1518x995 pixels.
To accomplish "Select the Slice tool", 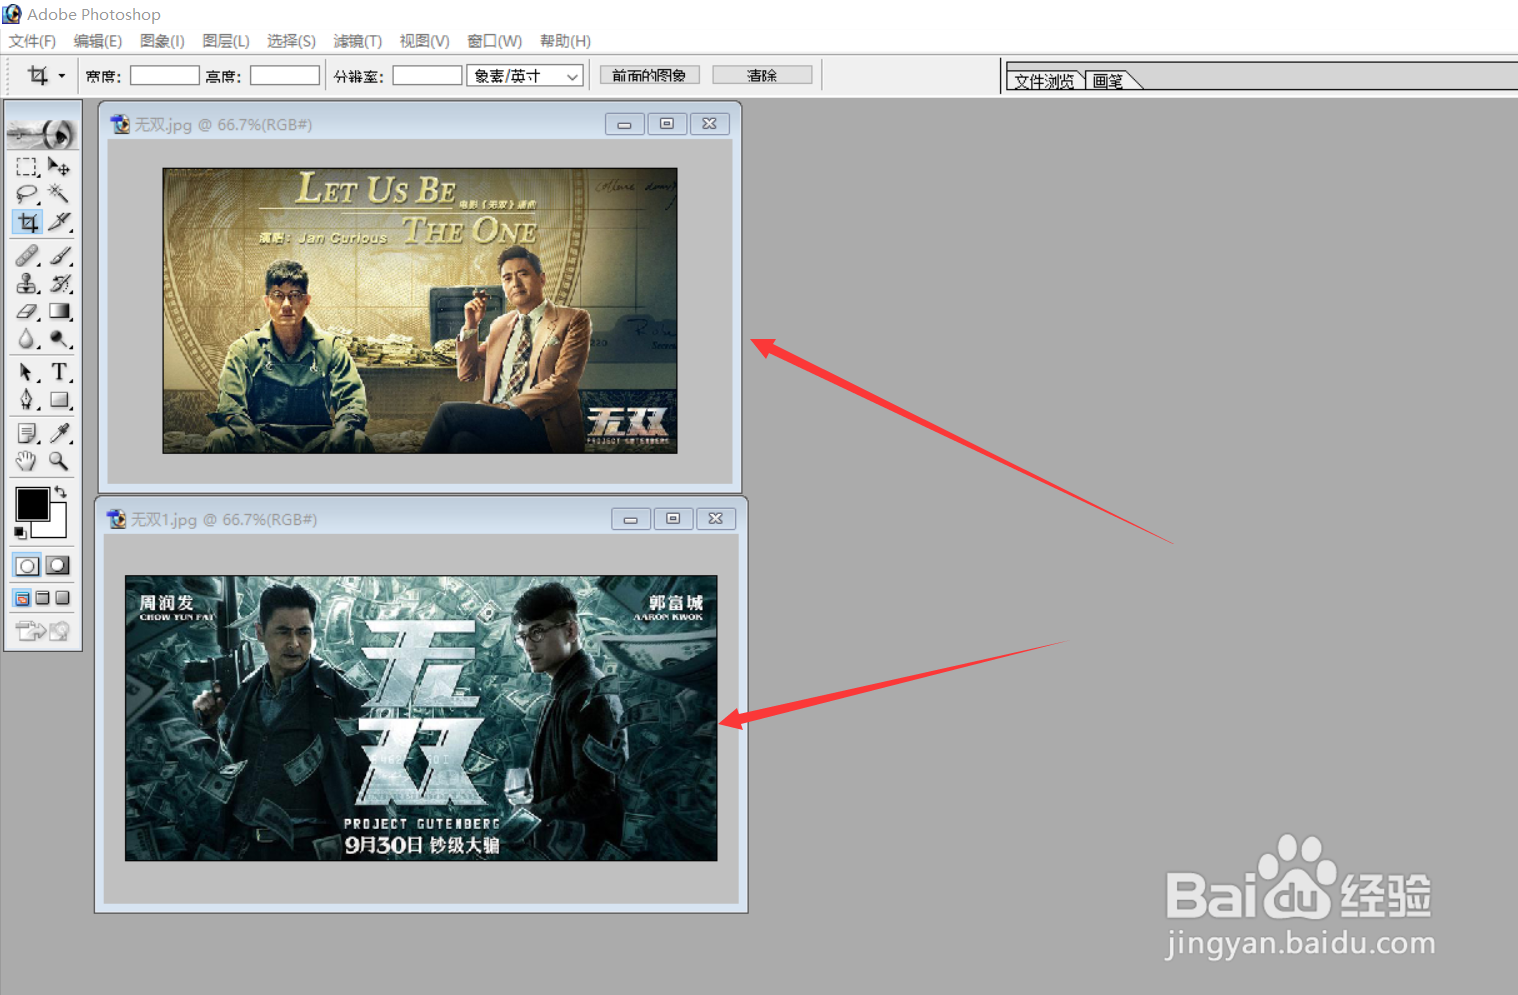I will [59, 222].
